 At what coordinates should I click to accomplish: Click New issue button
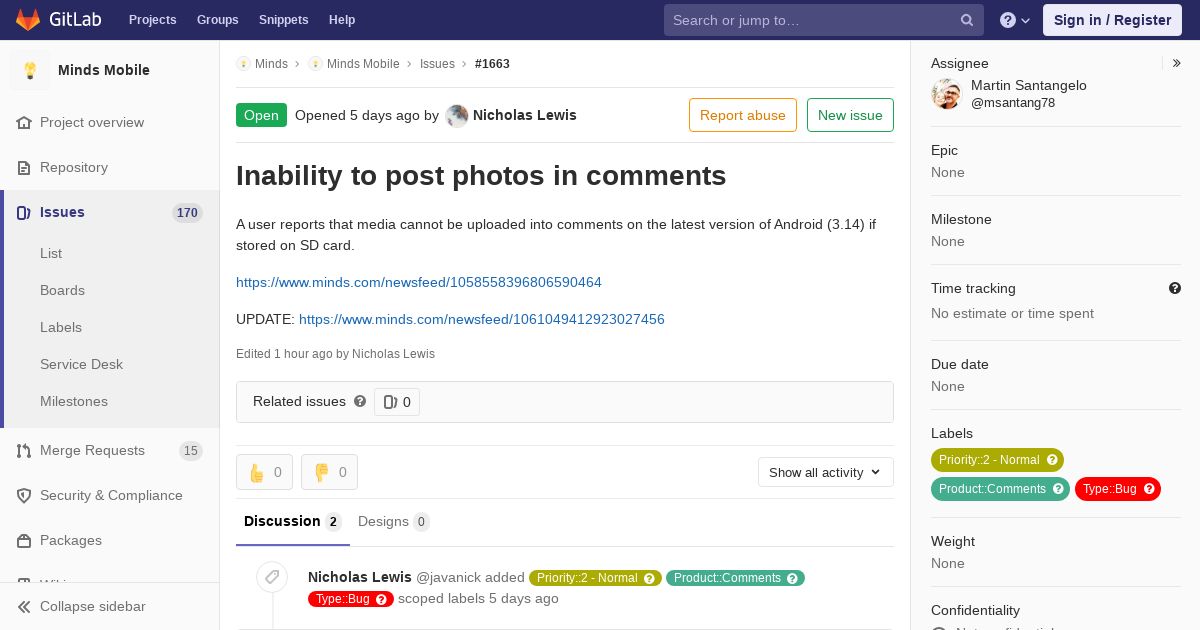pos(850,115)
